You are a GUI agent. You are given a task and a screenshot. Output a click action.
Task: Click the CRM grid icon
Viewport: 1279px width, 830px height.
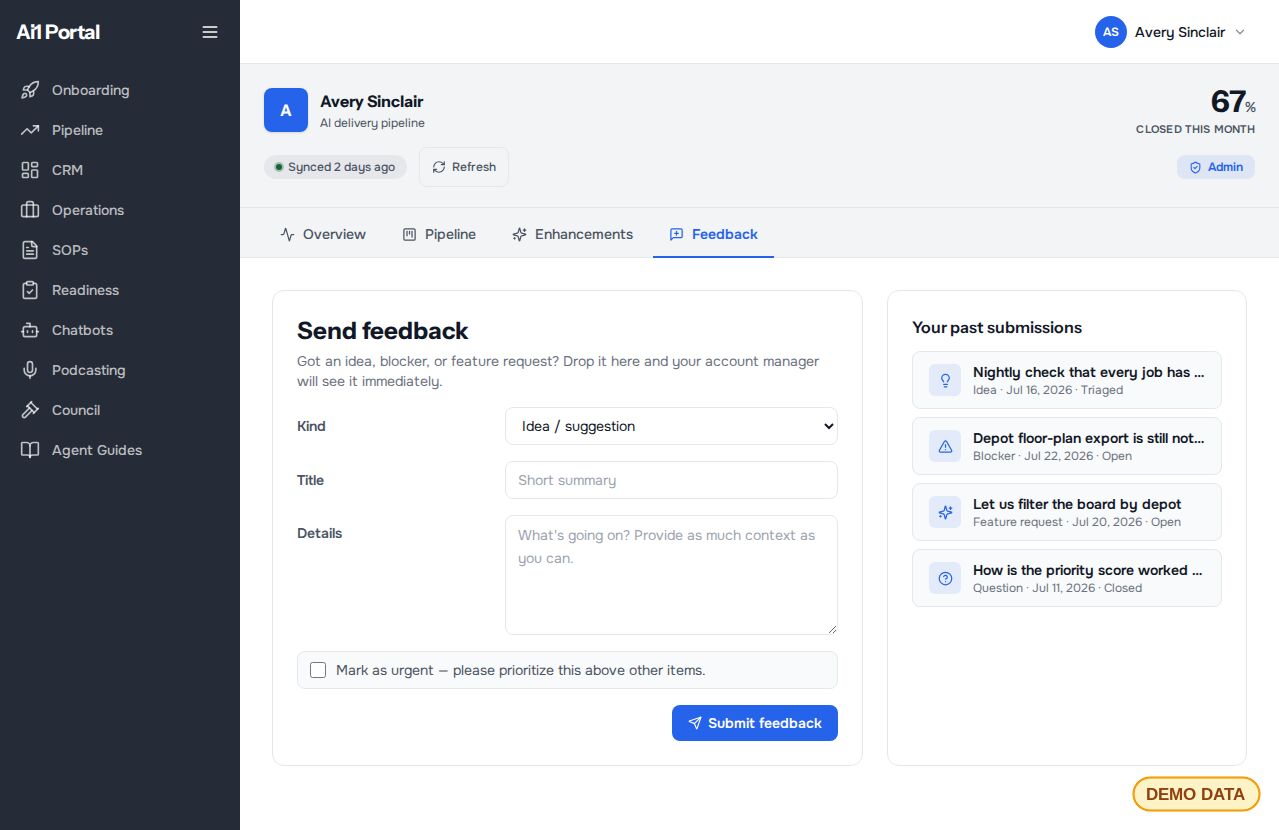pos(30,170)
